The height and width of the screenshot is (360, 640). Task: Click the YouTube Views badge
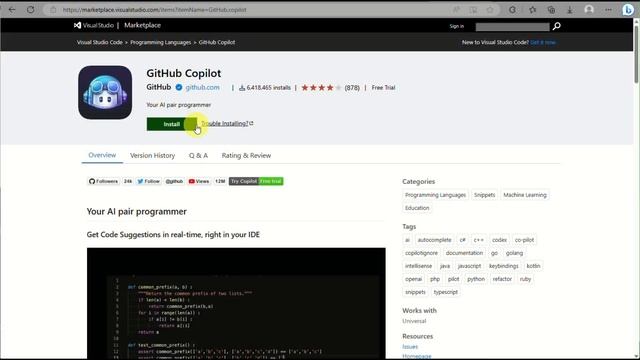[x=207, y=181]
